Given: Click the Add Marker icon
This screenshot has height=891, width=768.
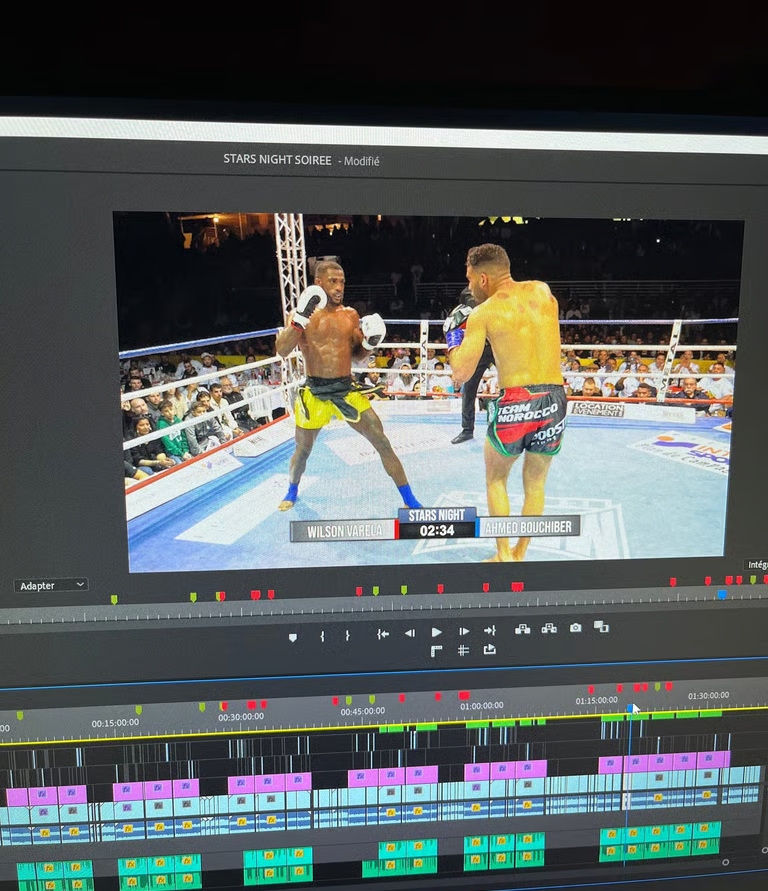Looking at the screenshot, I should [x=292, y=636].
